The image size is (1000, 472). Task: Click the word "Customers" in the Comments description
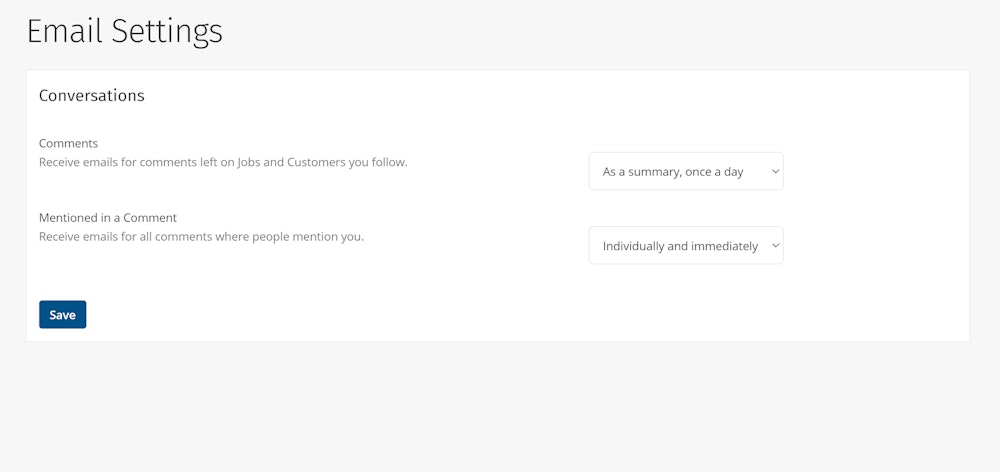tap(315, 161)
